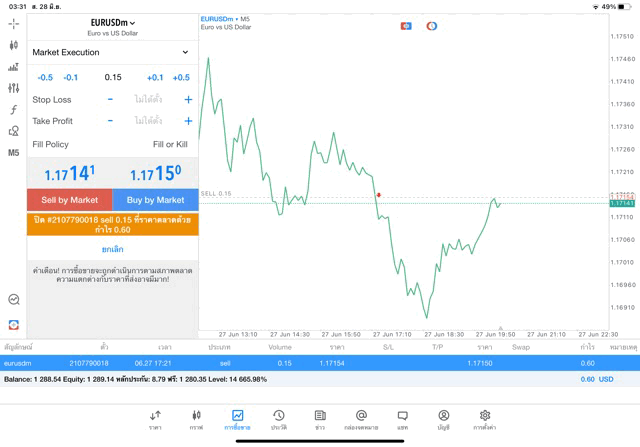The image size is (640, 447).
Task: Switch to the News tab
Action: coord(320,419)
